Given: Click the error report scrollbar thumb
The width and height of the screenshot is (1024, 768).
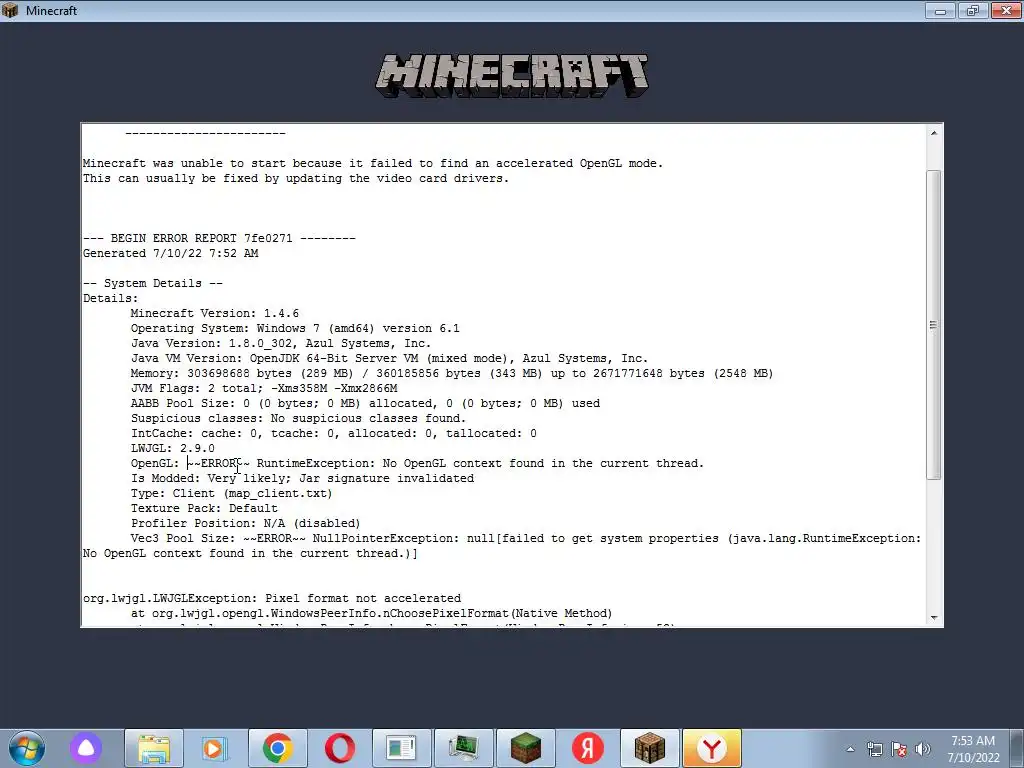Looking at the screenshot, I should pyautogui.click(x=934, y=325).
